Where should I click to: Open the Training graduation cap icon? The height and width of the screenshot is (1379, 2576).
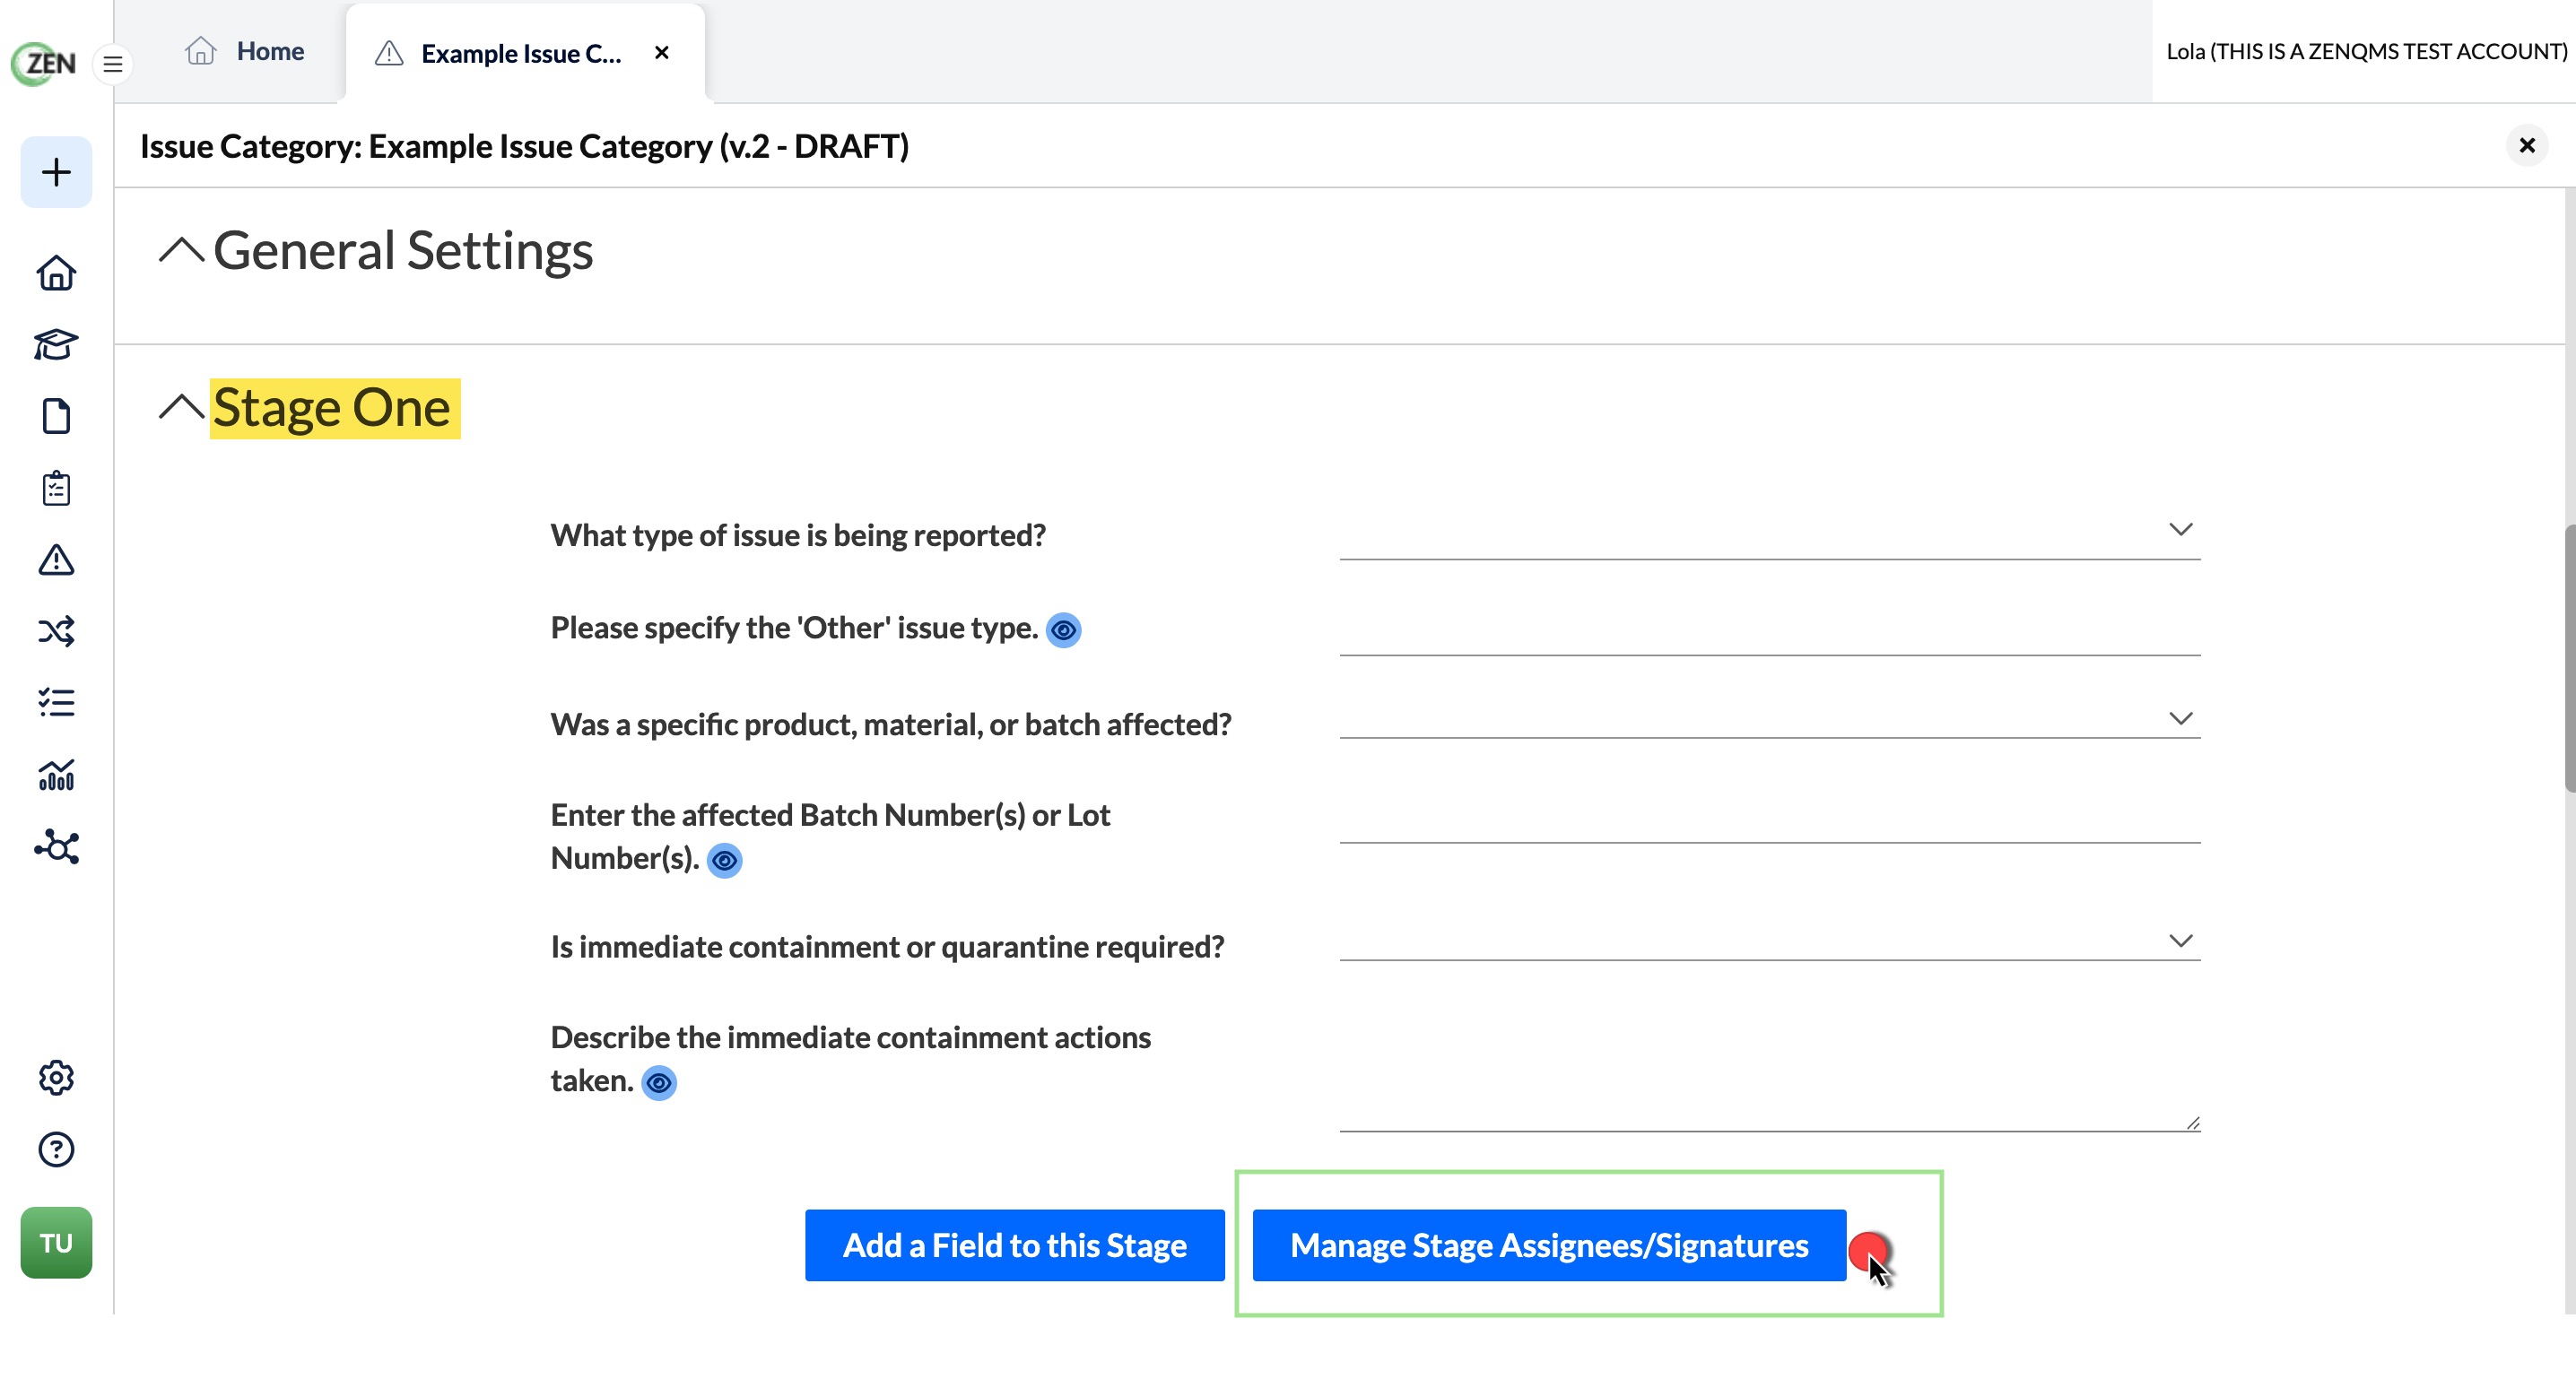coord(56,344)
